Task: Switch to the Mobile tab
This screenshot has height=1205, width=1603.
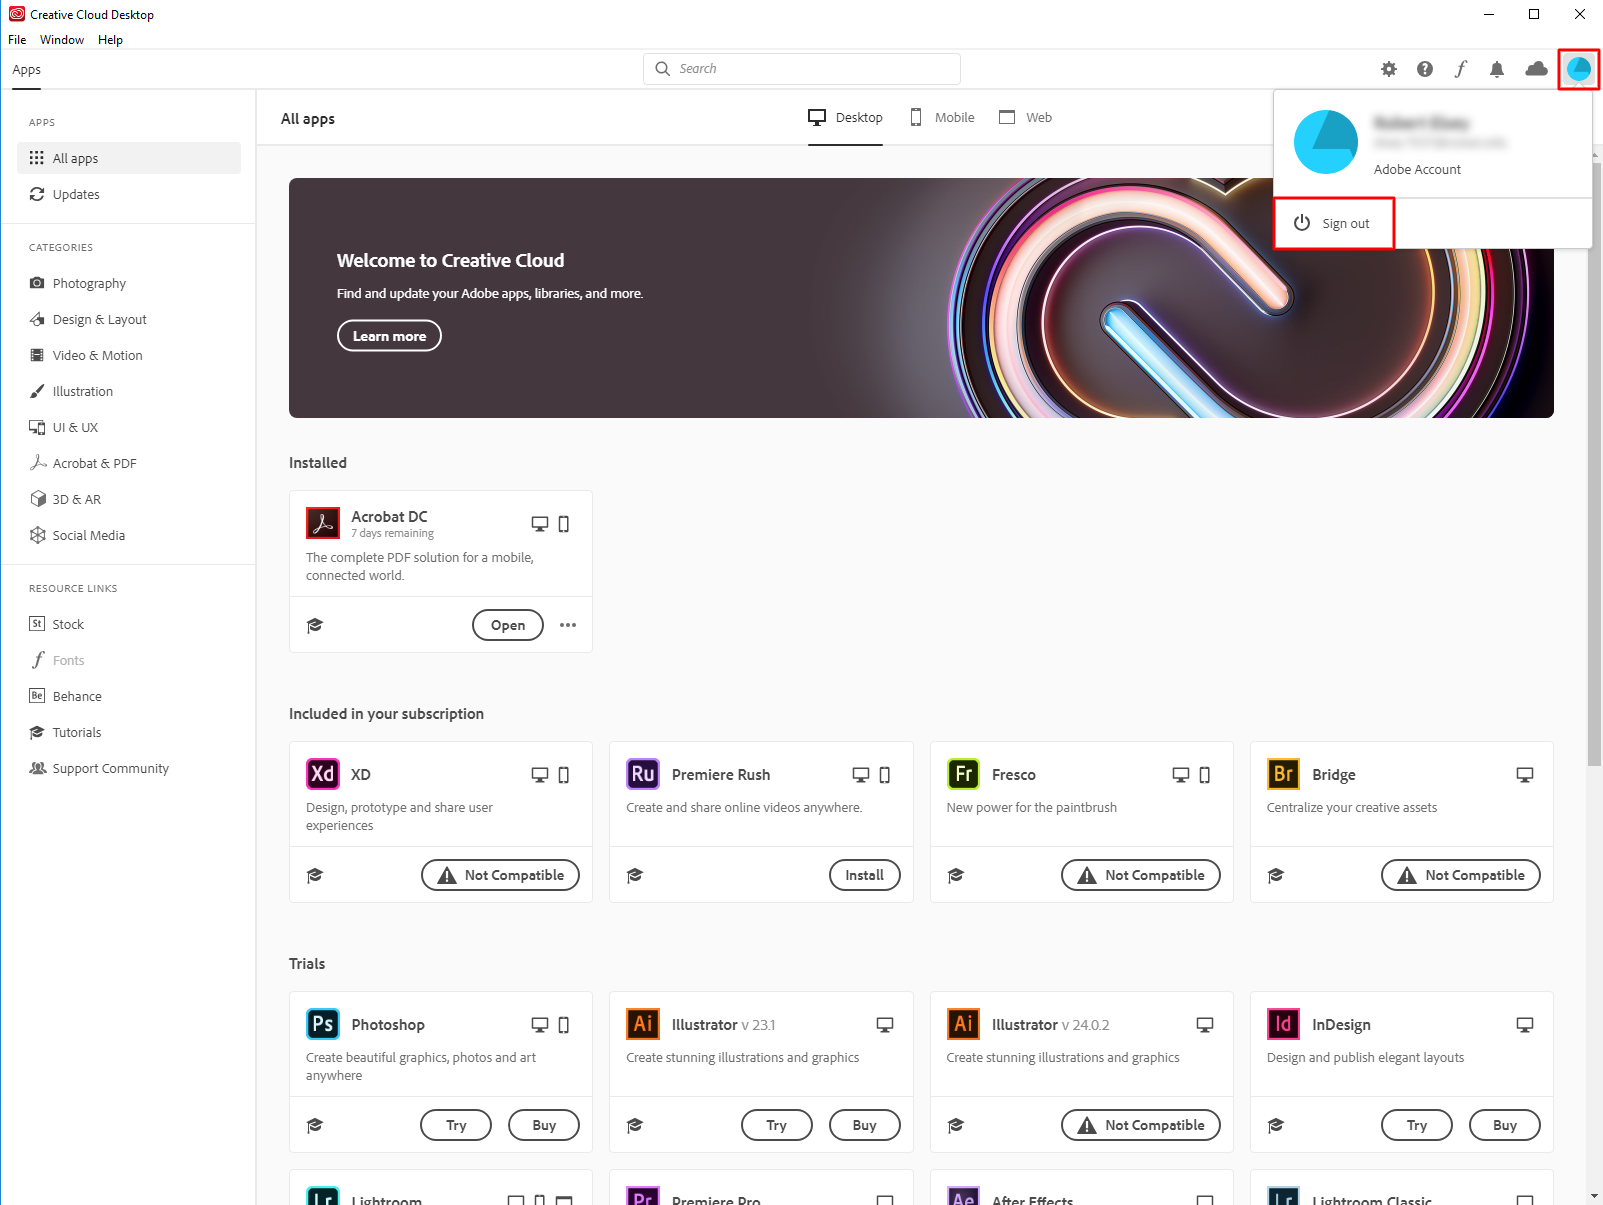Action: pos(942,117)
